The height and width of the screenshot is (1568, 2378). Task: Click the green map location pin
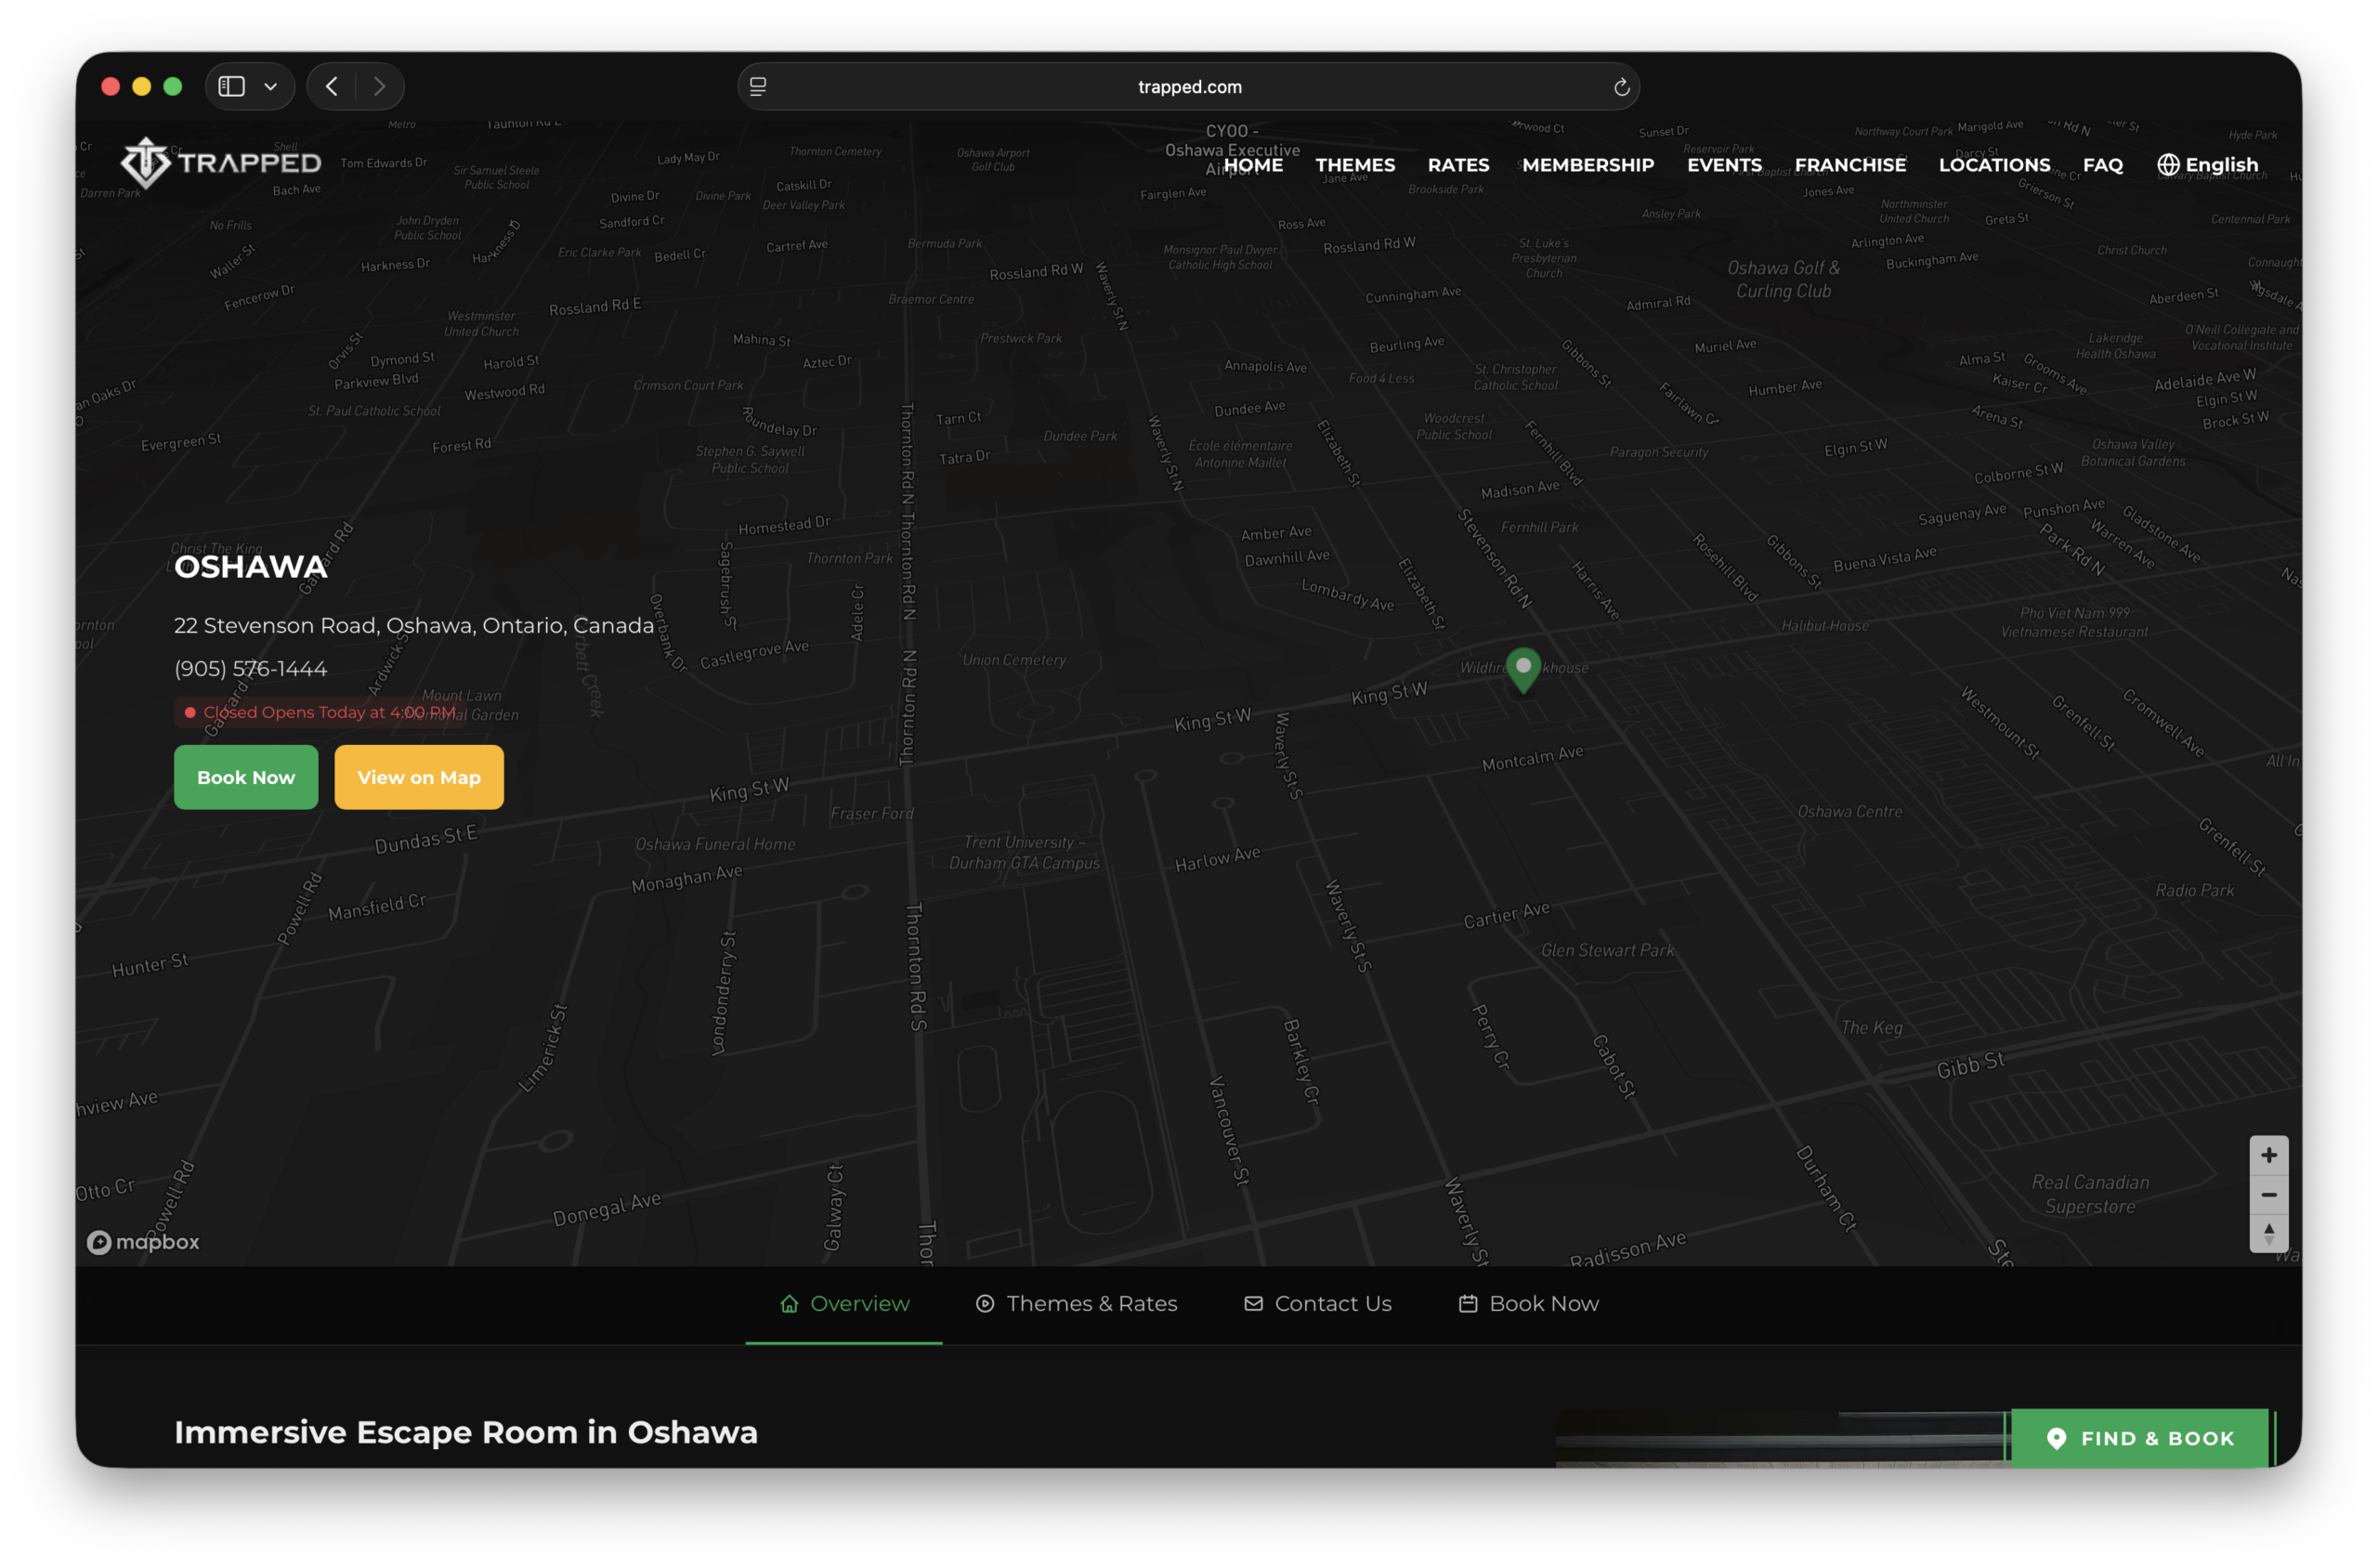point(1523,669)
